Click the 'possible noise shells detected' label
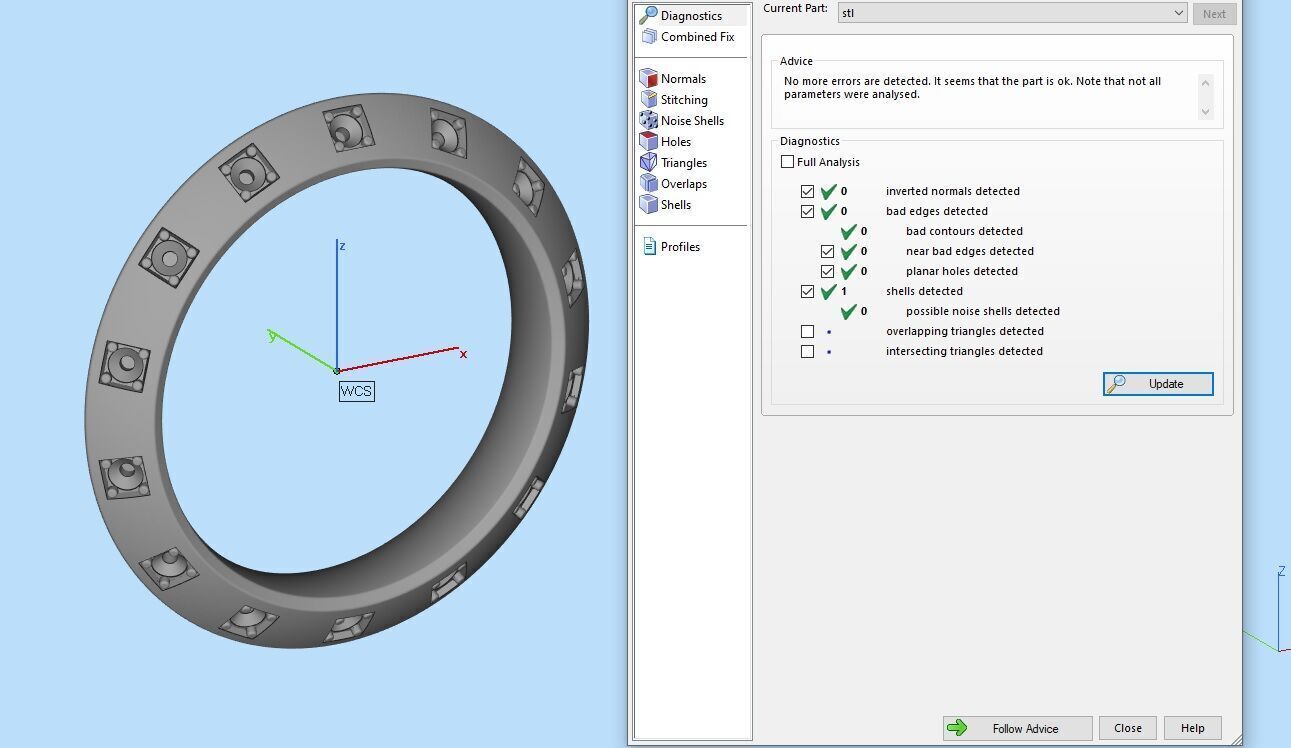 pyautogui.click(x=983, y=311)
